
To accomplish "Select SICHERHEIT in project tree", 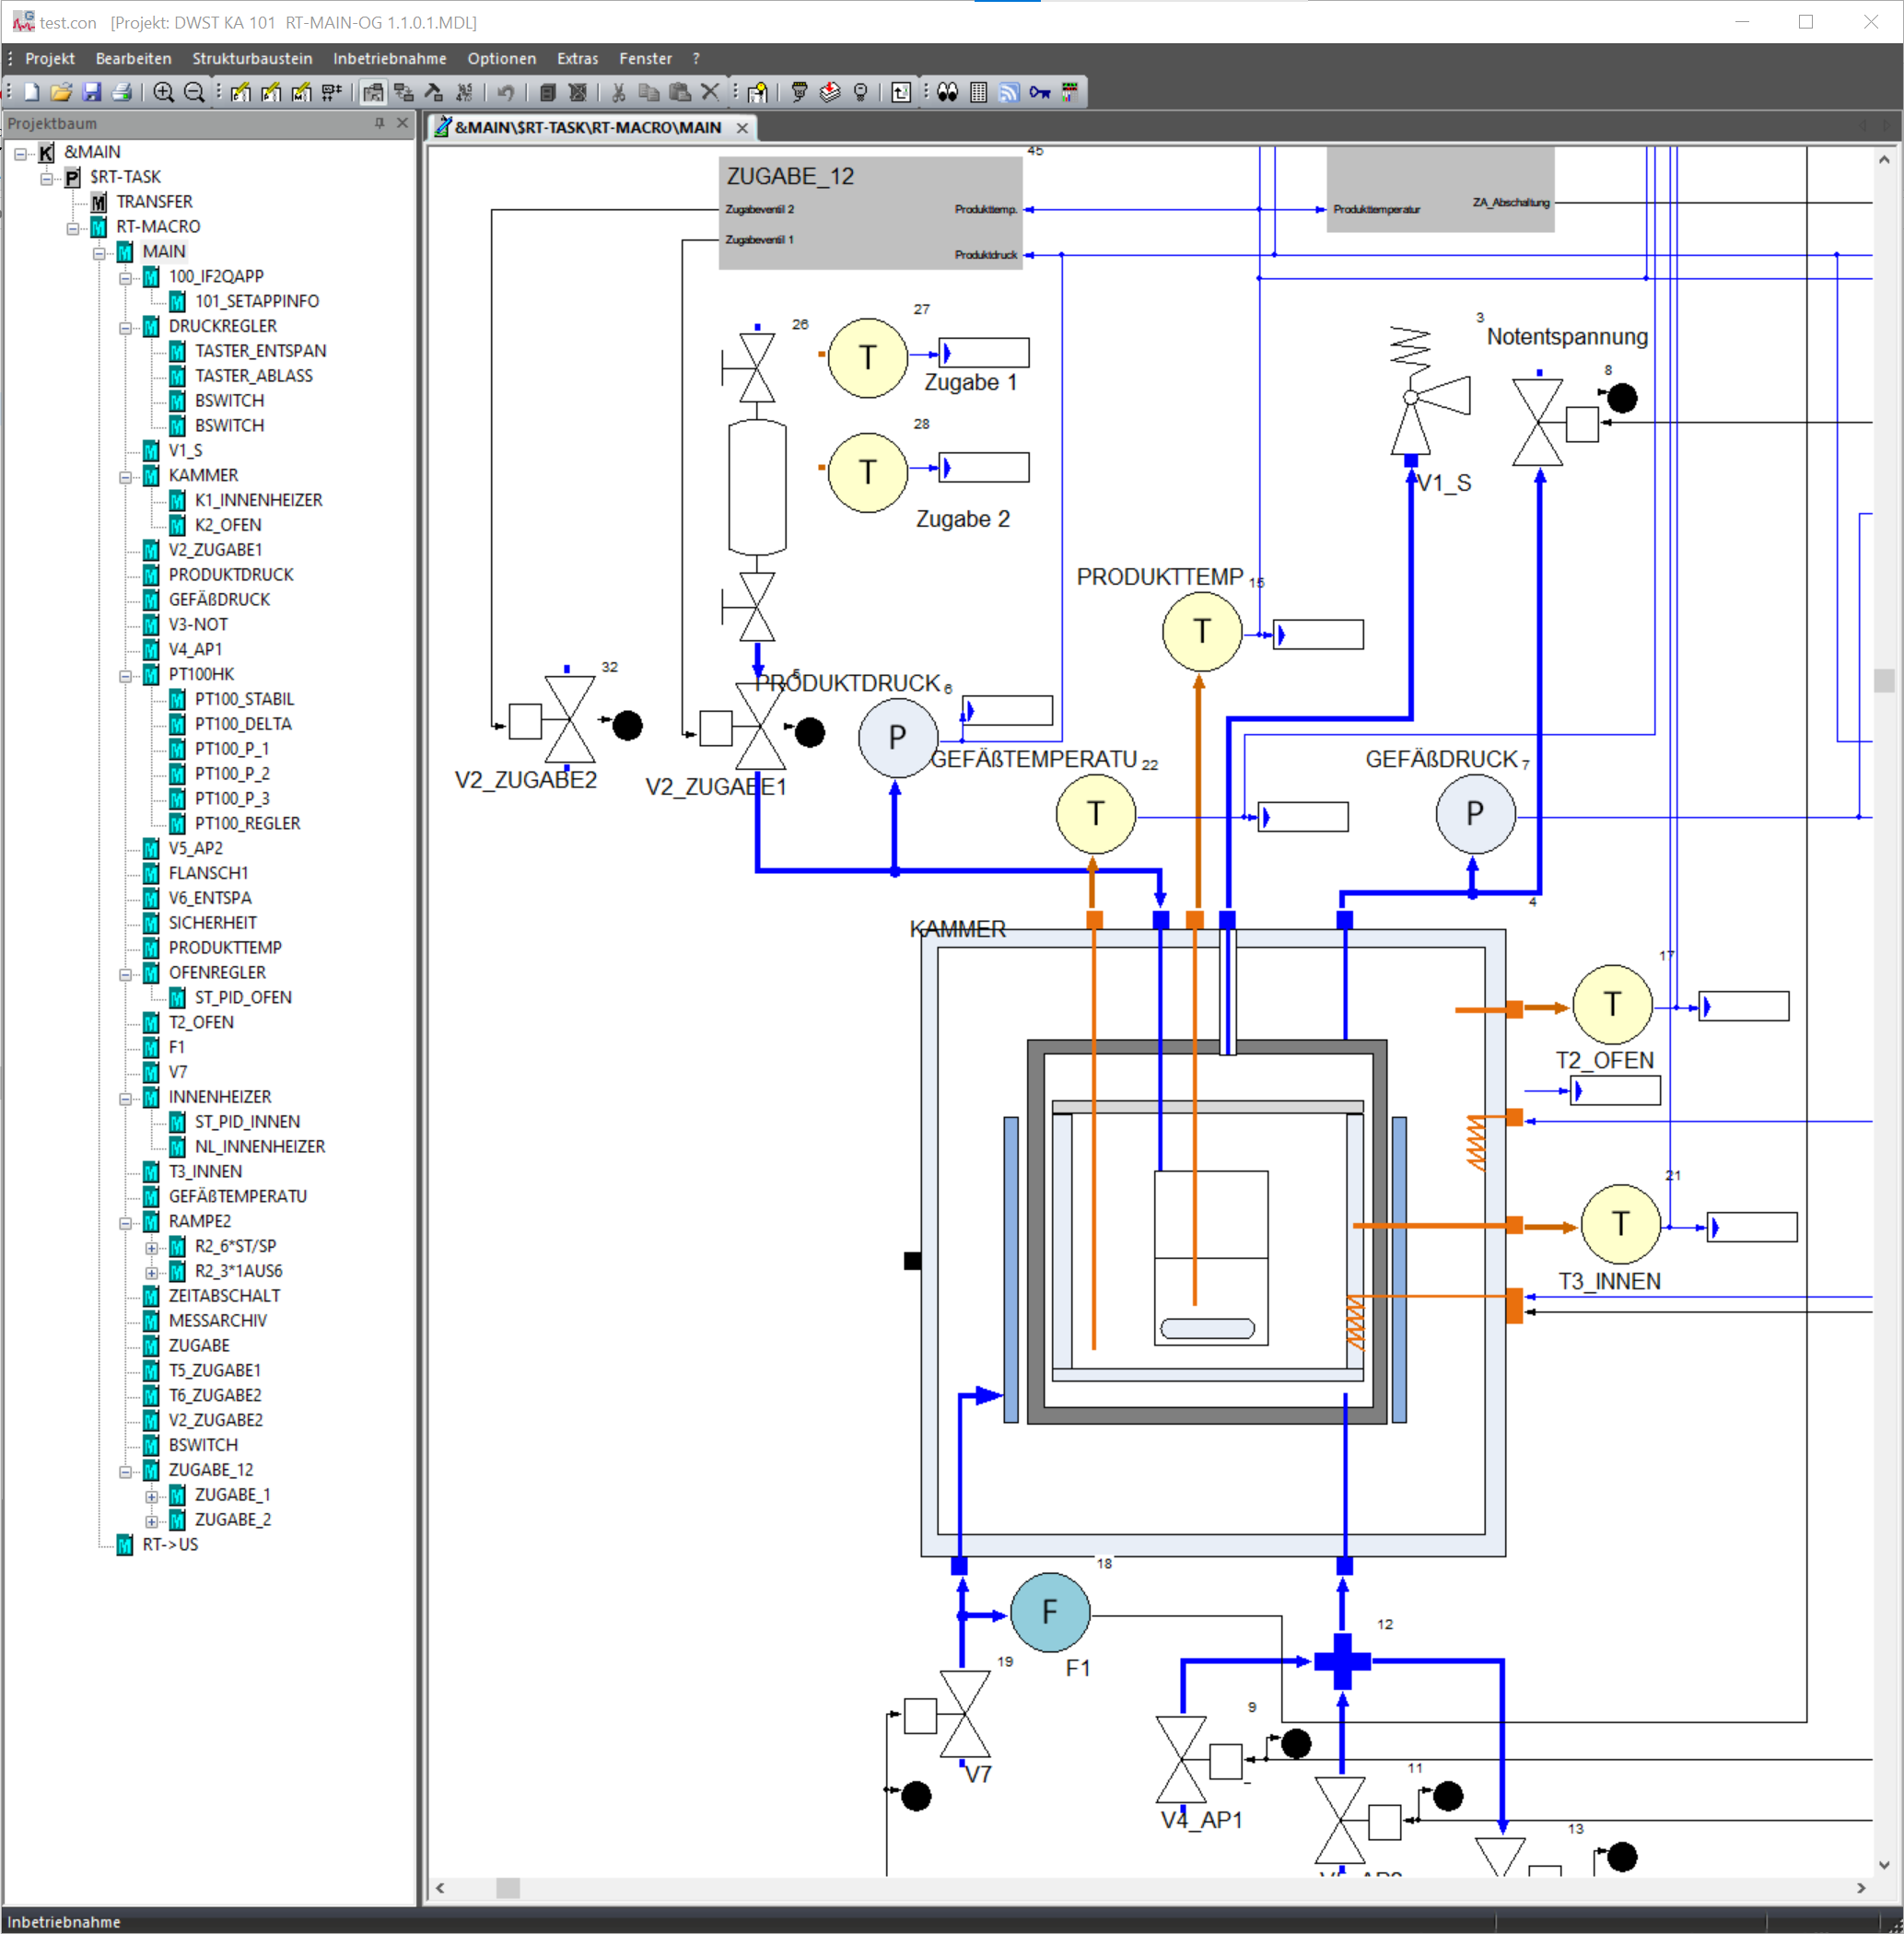I will [x=212, y=923].
